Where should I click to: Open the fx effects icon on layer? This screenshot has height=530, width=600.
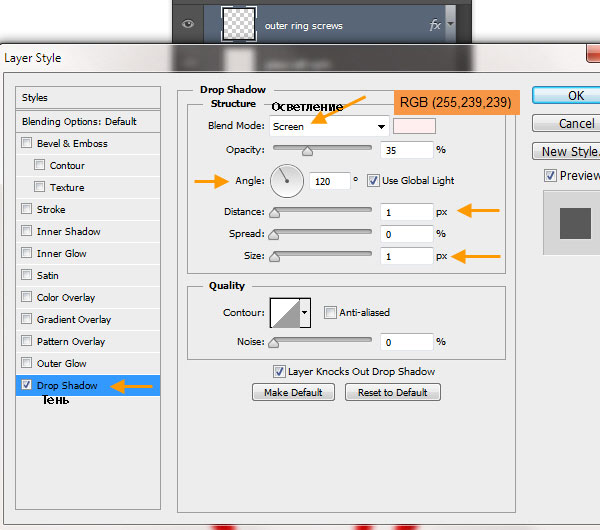(435, 25)
